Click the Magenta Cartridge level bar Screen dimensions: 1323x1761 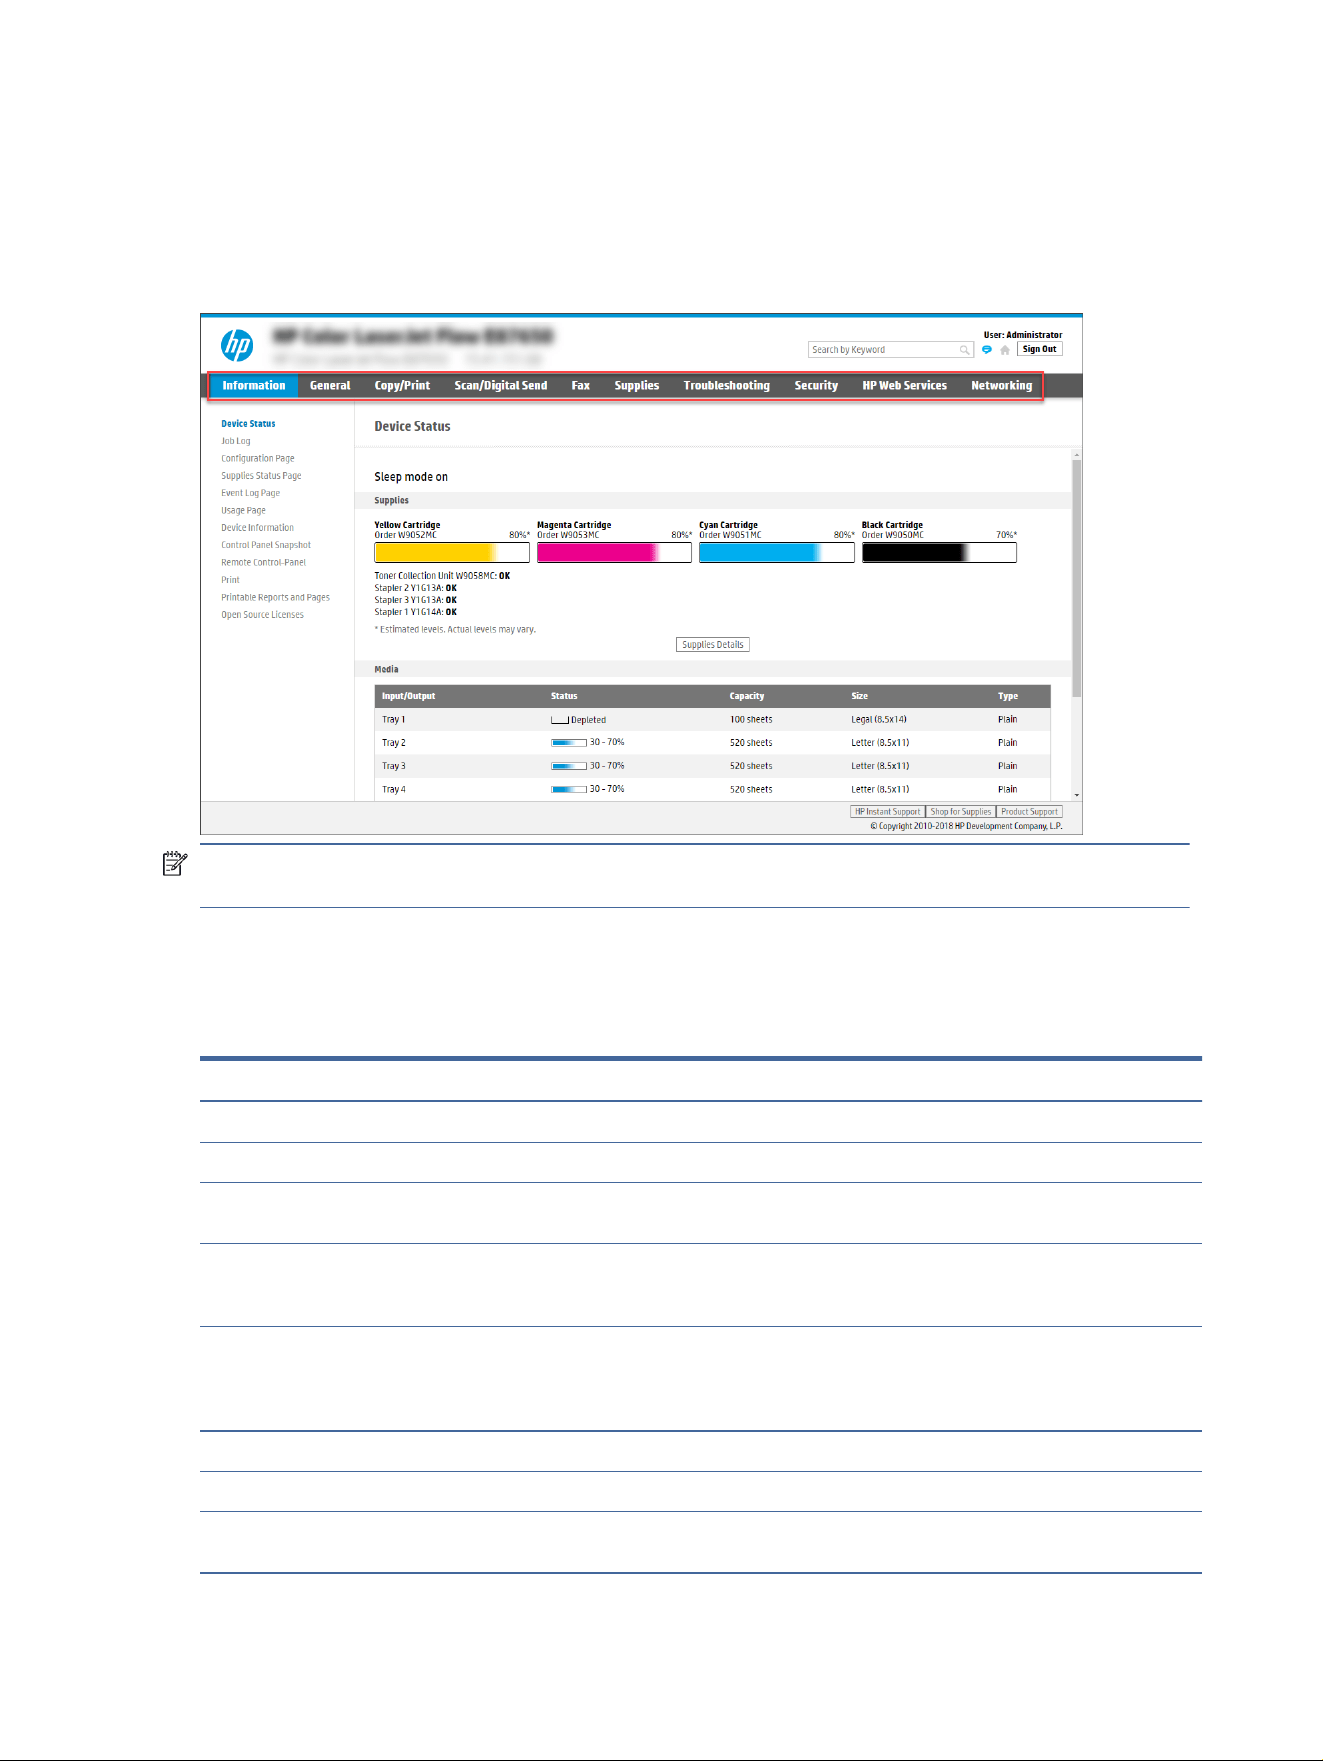(614, 553)
